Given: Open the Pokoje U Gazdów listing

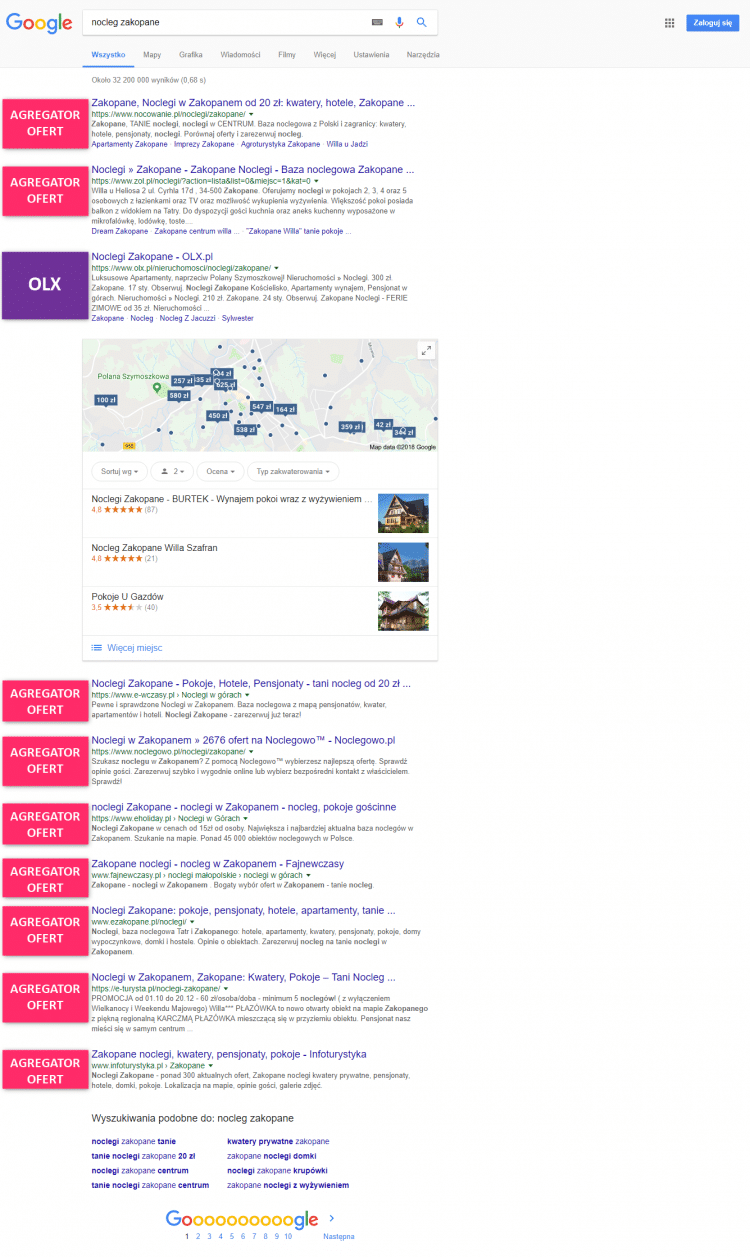Looking at the screenshot, I should (127, 597).
